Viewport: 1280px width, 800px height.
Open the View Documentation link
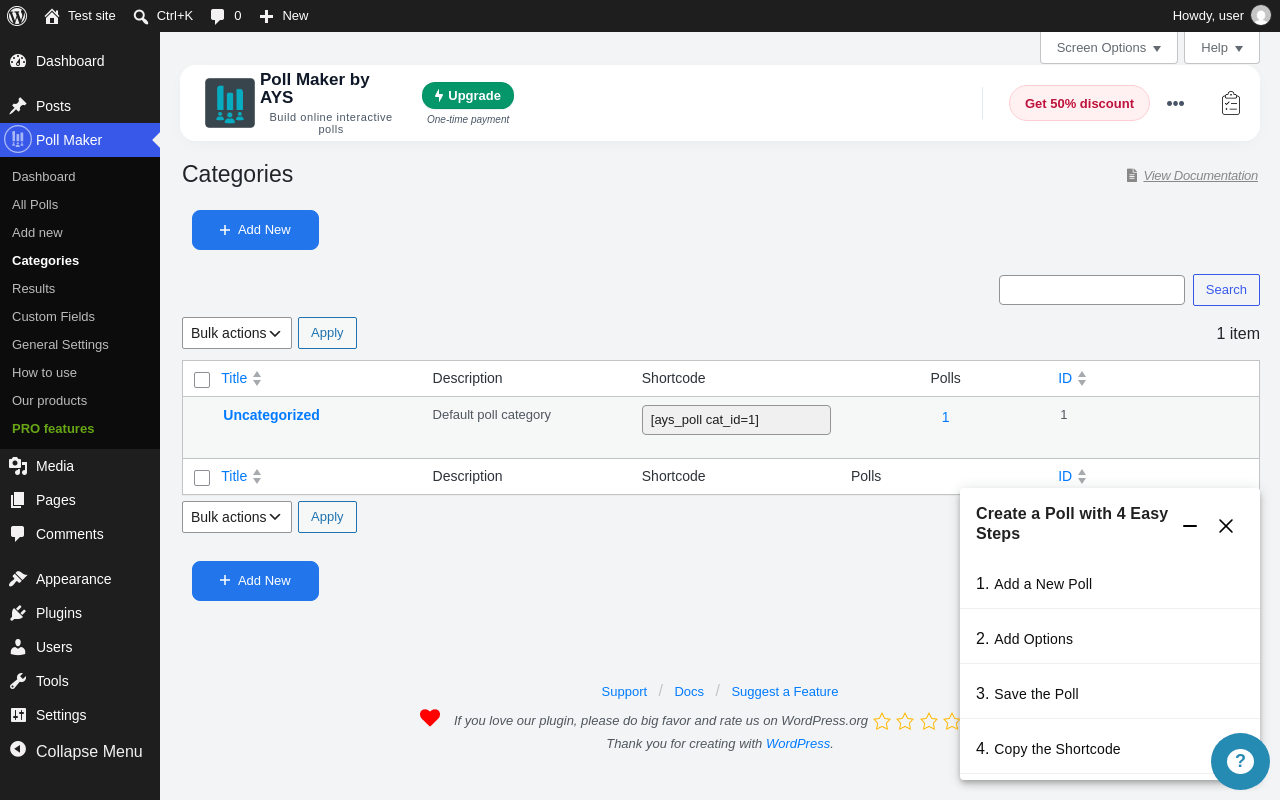[x=1200, y=175]
